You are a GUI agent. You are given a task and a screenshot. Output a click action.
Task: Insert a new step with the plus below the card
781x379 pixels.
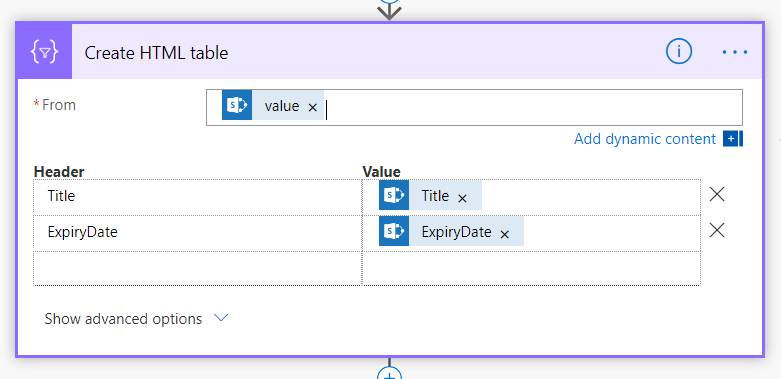coord(390,373)
